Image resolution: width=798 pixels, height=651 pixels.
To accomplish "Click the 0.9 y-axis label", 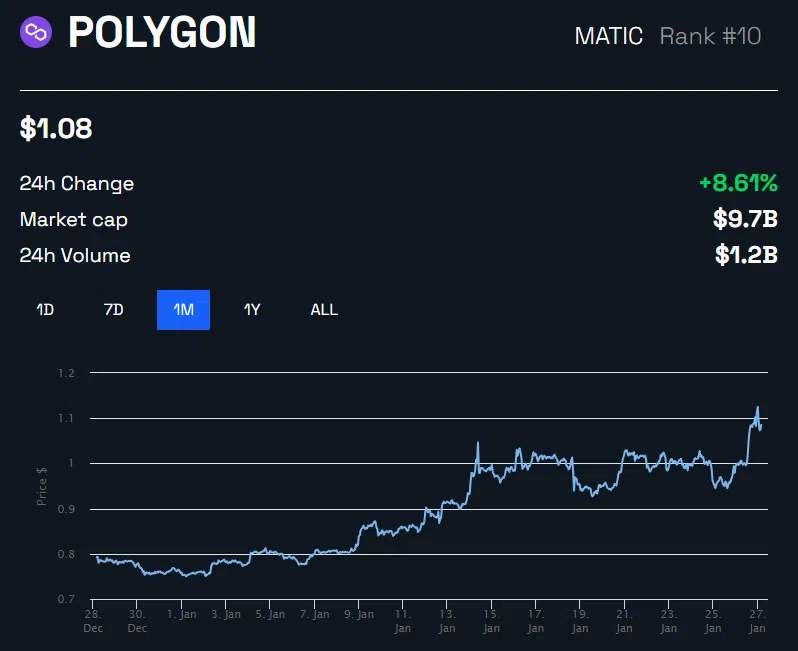I will [66, 509].
